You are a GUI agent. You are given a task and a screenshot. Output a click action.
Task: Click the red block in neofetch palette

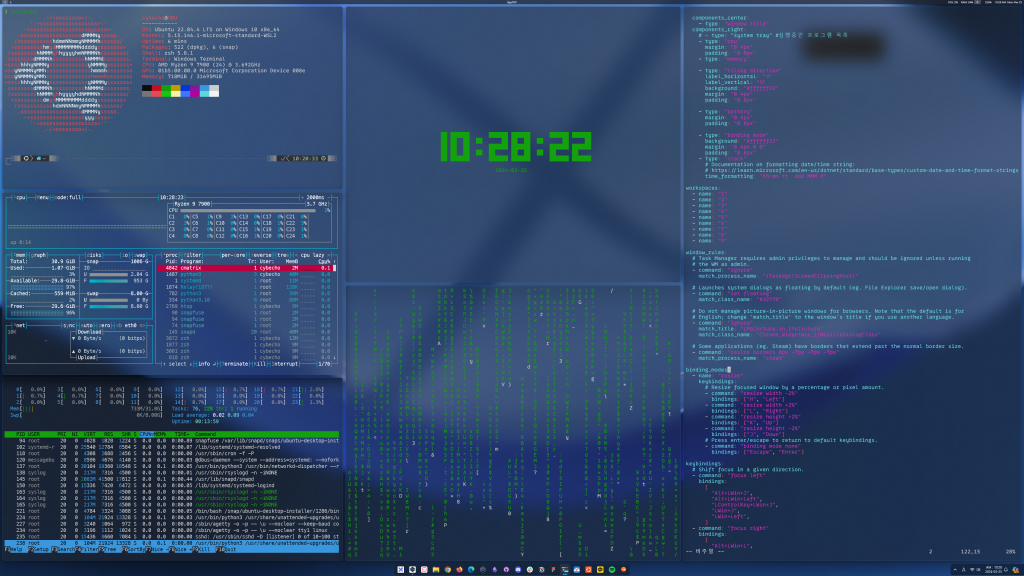pyautogui.click(x=157, y=90)
